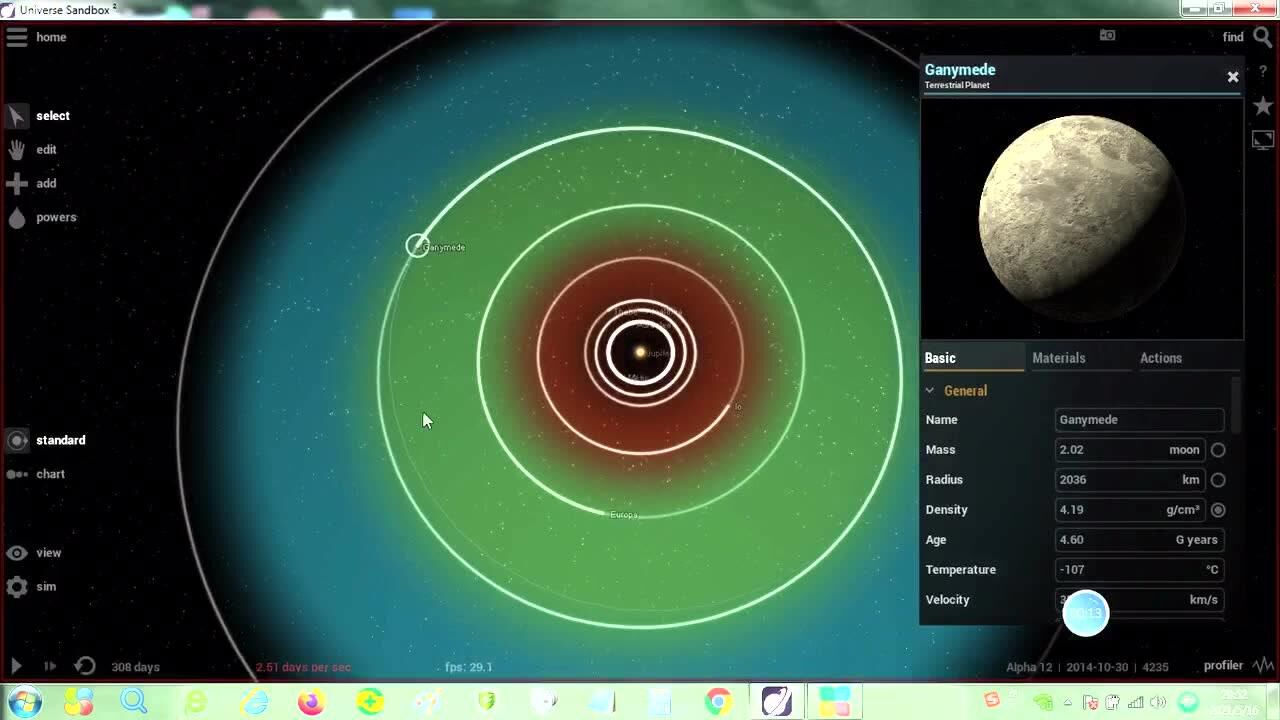The width and height of the screenshot is (1280, 720).
Task: Select the Edit hand tool
Action: (18, 149)
